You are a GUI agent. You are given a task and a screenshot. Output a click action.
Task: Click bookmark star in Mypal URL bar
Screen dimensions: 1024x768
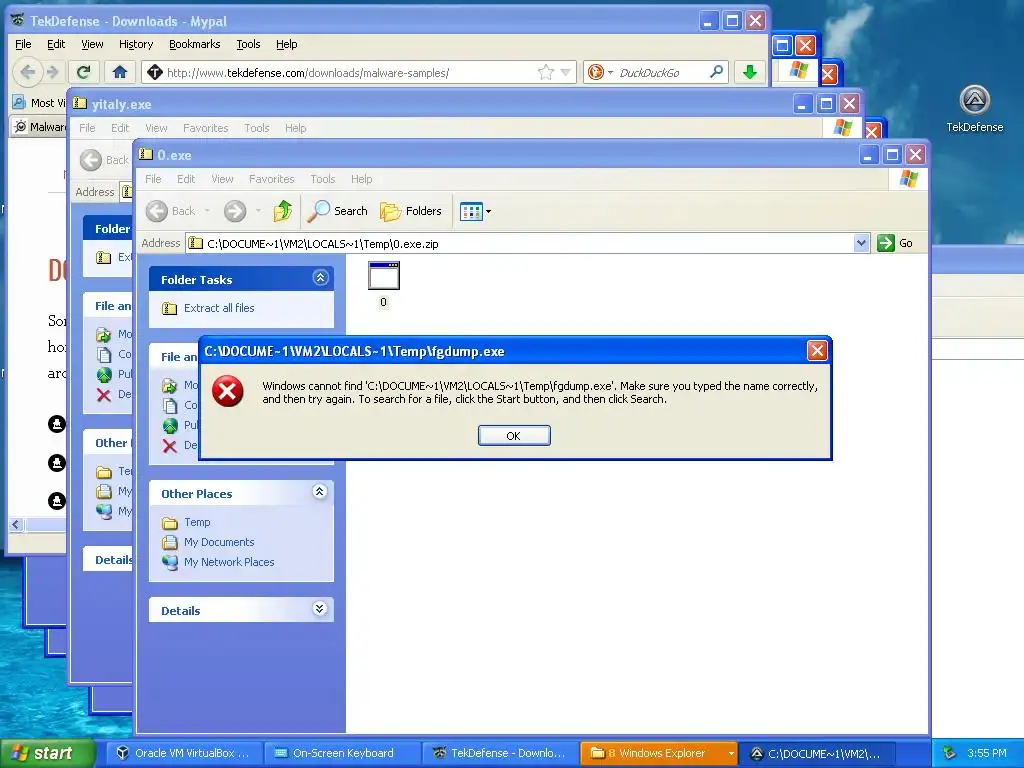coord(545,72)
